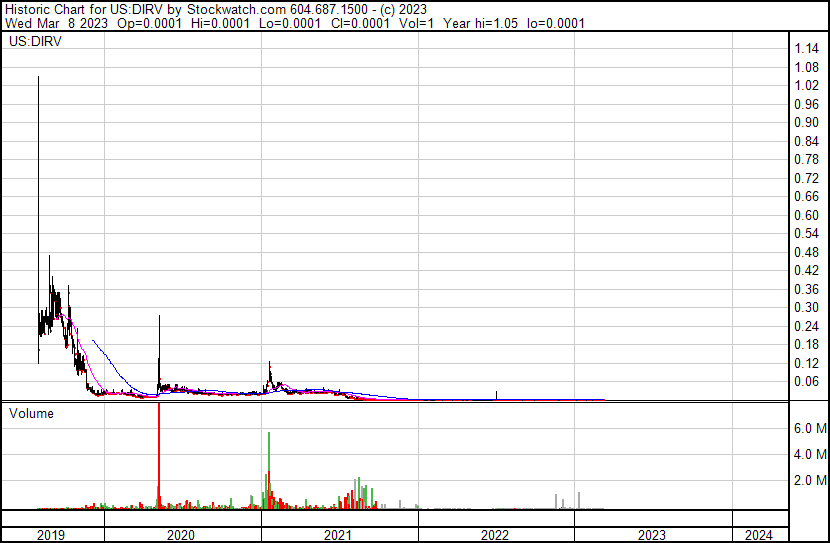Screen dimensions: 830x543
Task: Click the 1.02 price axis value
Action: 806,86
